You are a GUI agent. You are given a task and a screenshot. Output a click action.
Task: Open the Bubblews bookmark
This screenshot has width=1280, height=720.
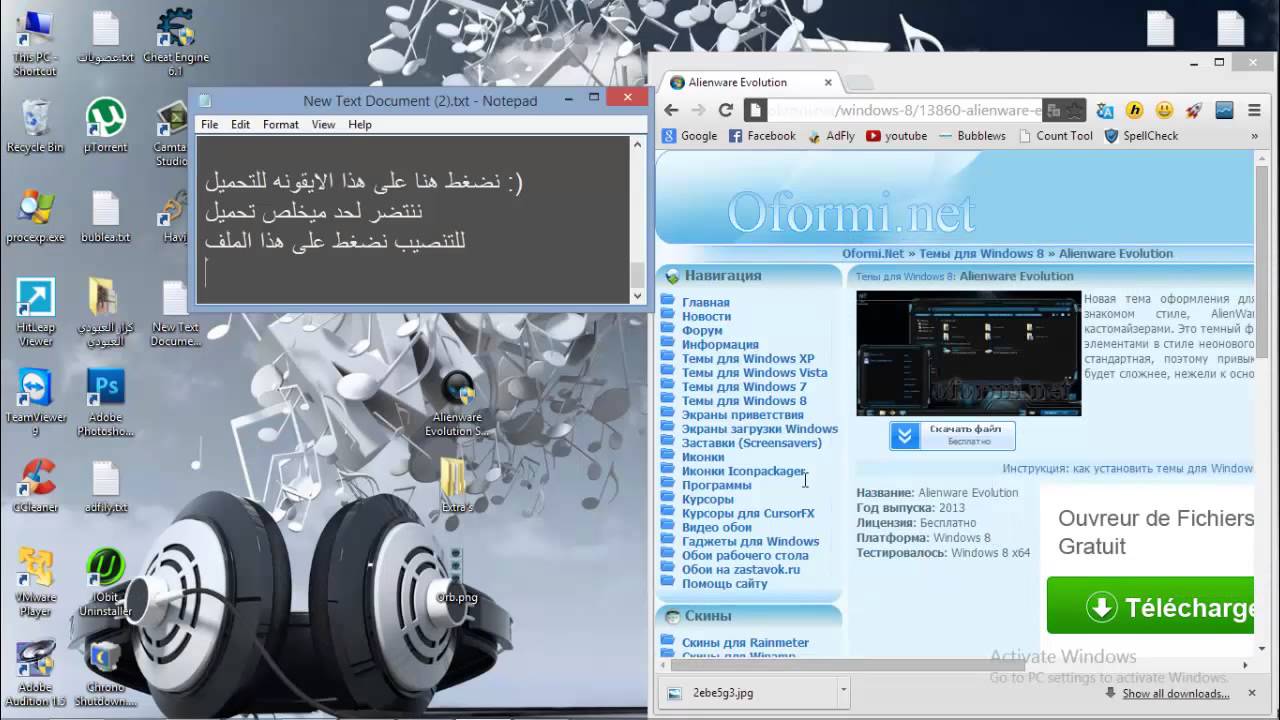[x=972, y=136]
